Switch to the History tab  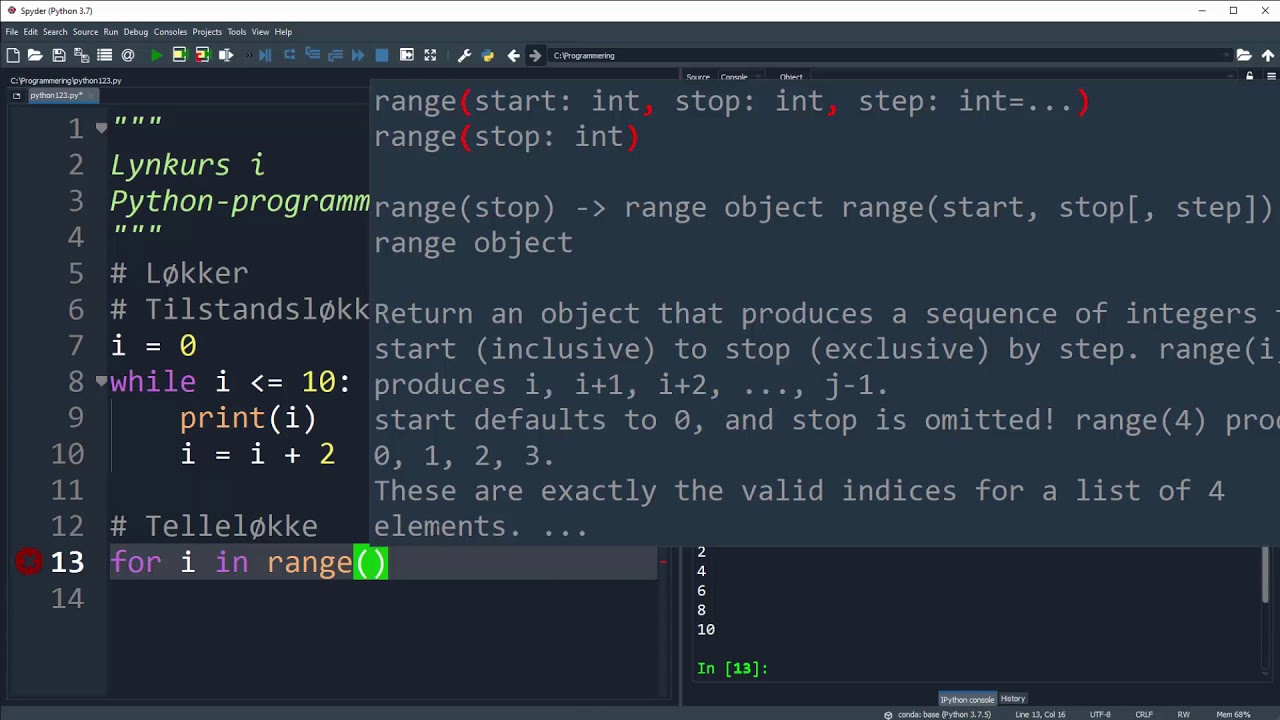(1013, 699)
